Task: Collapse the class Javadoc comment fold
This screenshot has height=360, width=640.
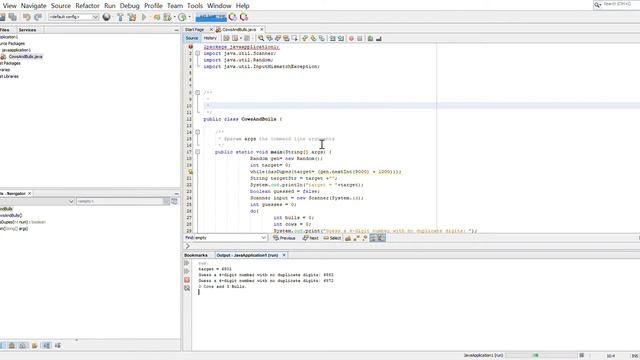Action: (198, 93)
